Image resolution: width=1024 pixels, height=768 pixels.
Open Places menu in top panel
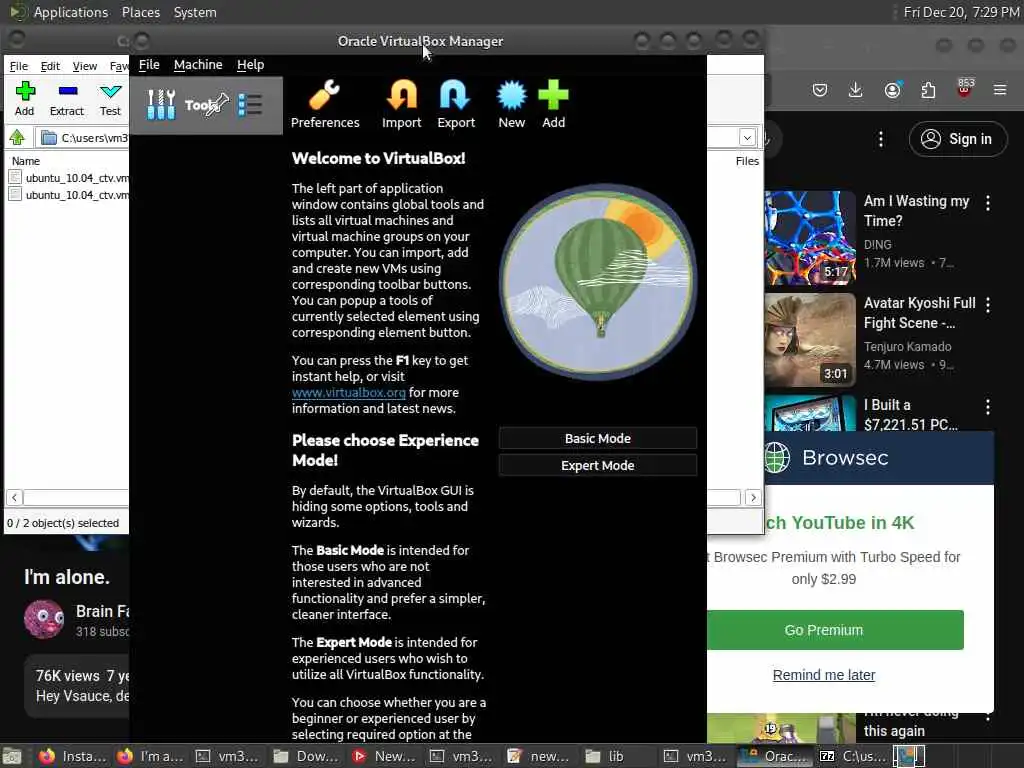(x=140, y=12)
